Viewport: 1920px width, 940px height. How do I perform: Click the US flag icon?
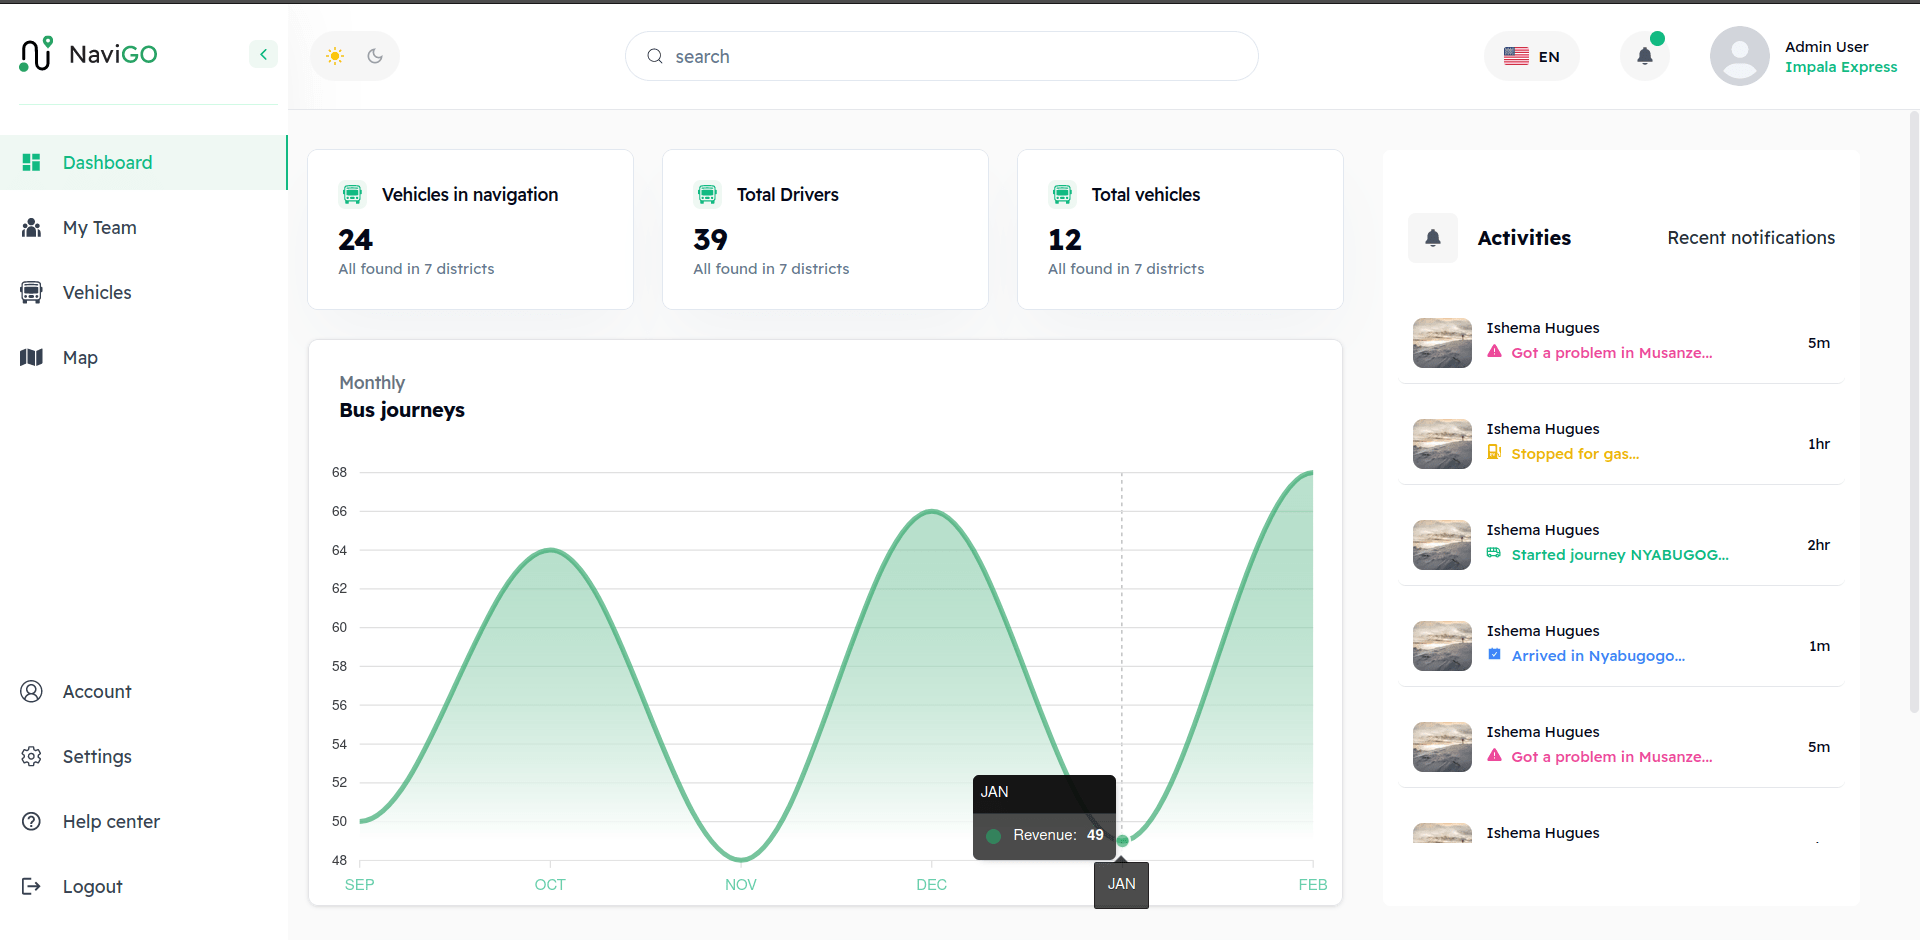pyautogui.click(x=1516, y=56)
